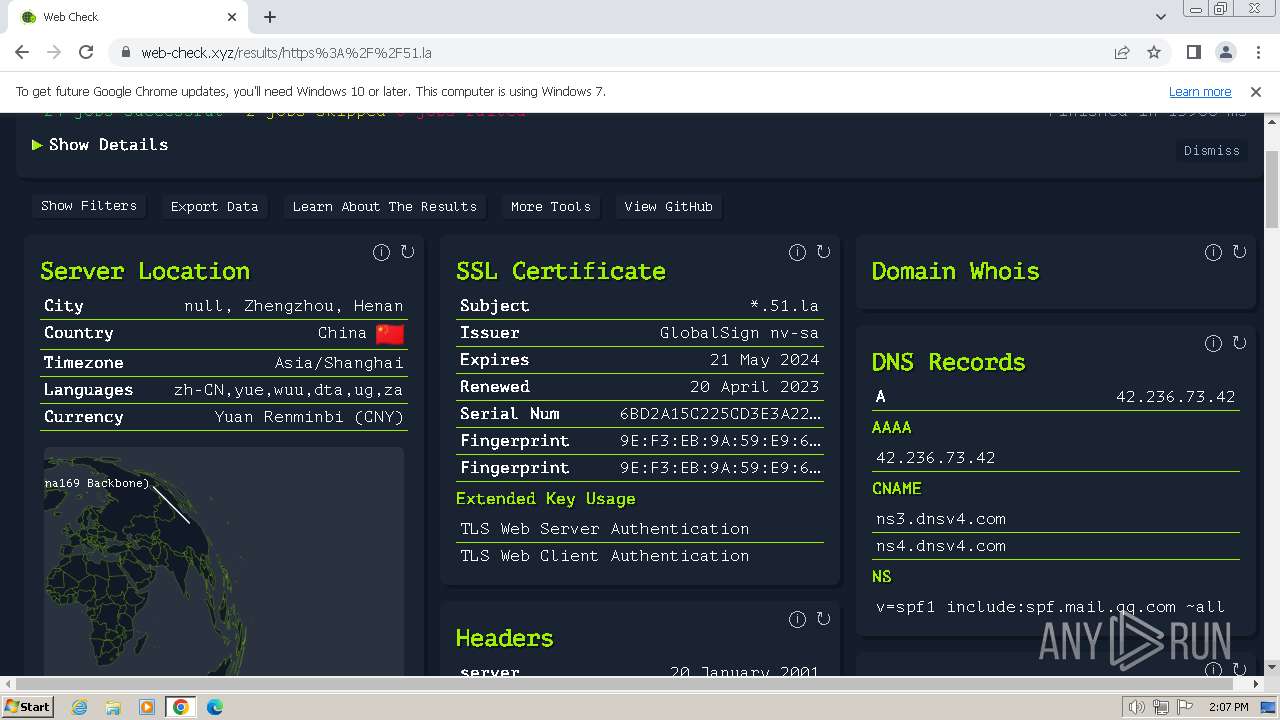This screenshot has width=1280, height=720.
Task: Refresh the DNS Records card
Action: pyautogui.click(x=1239, y=343)
